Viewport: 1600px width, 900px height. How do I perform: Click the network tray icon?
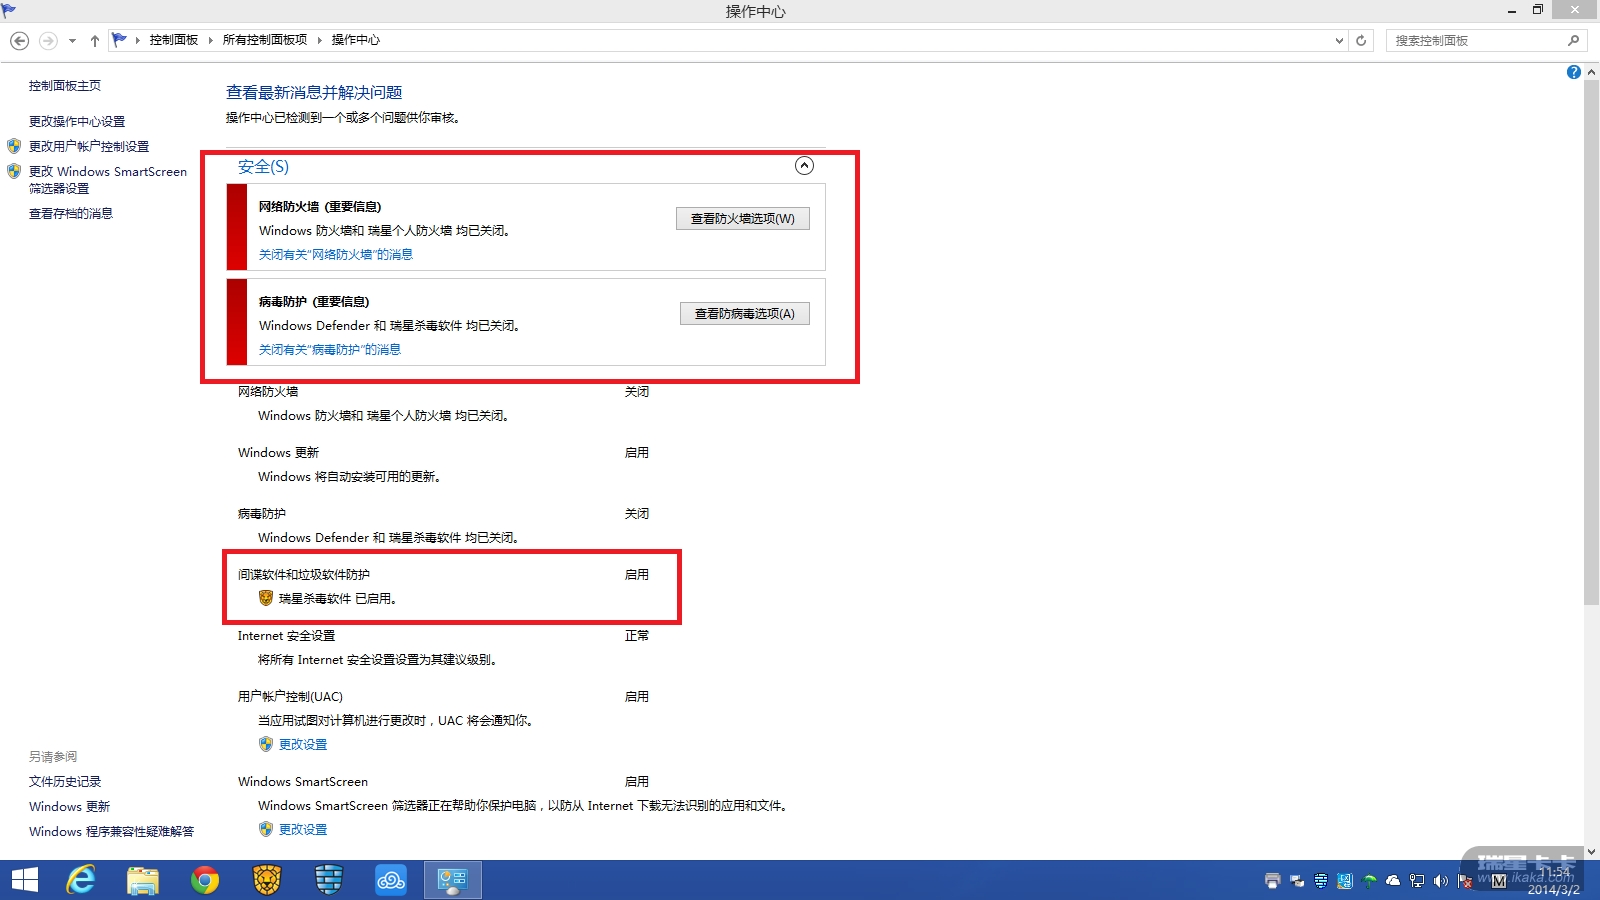click(x=1417, y=881)
